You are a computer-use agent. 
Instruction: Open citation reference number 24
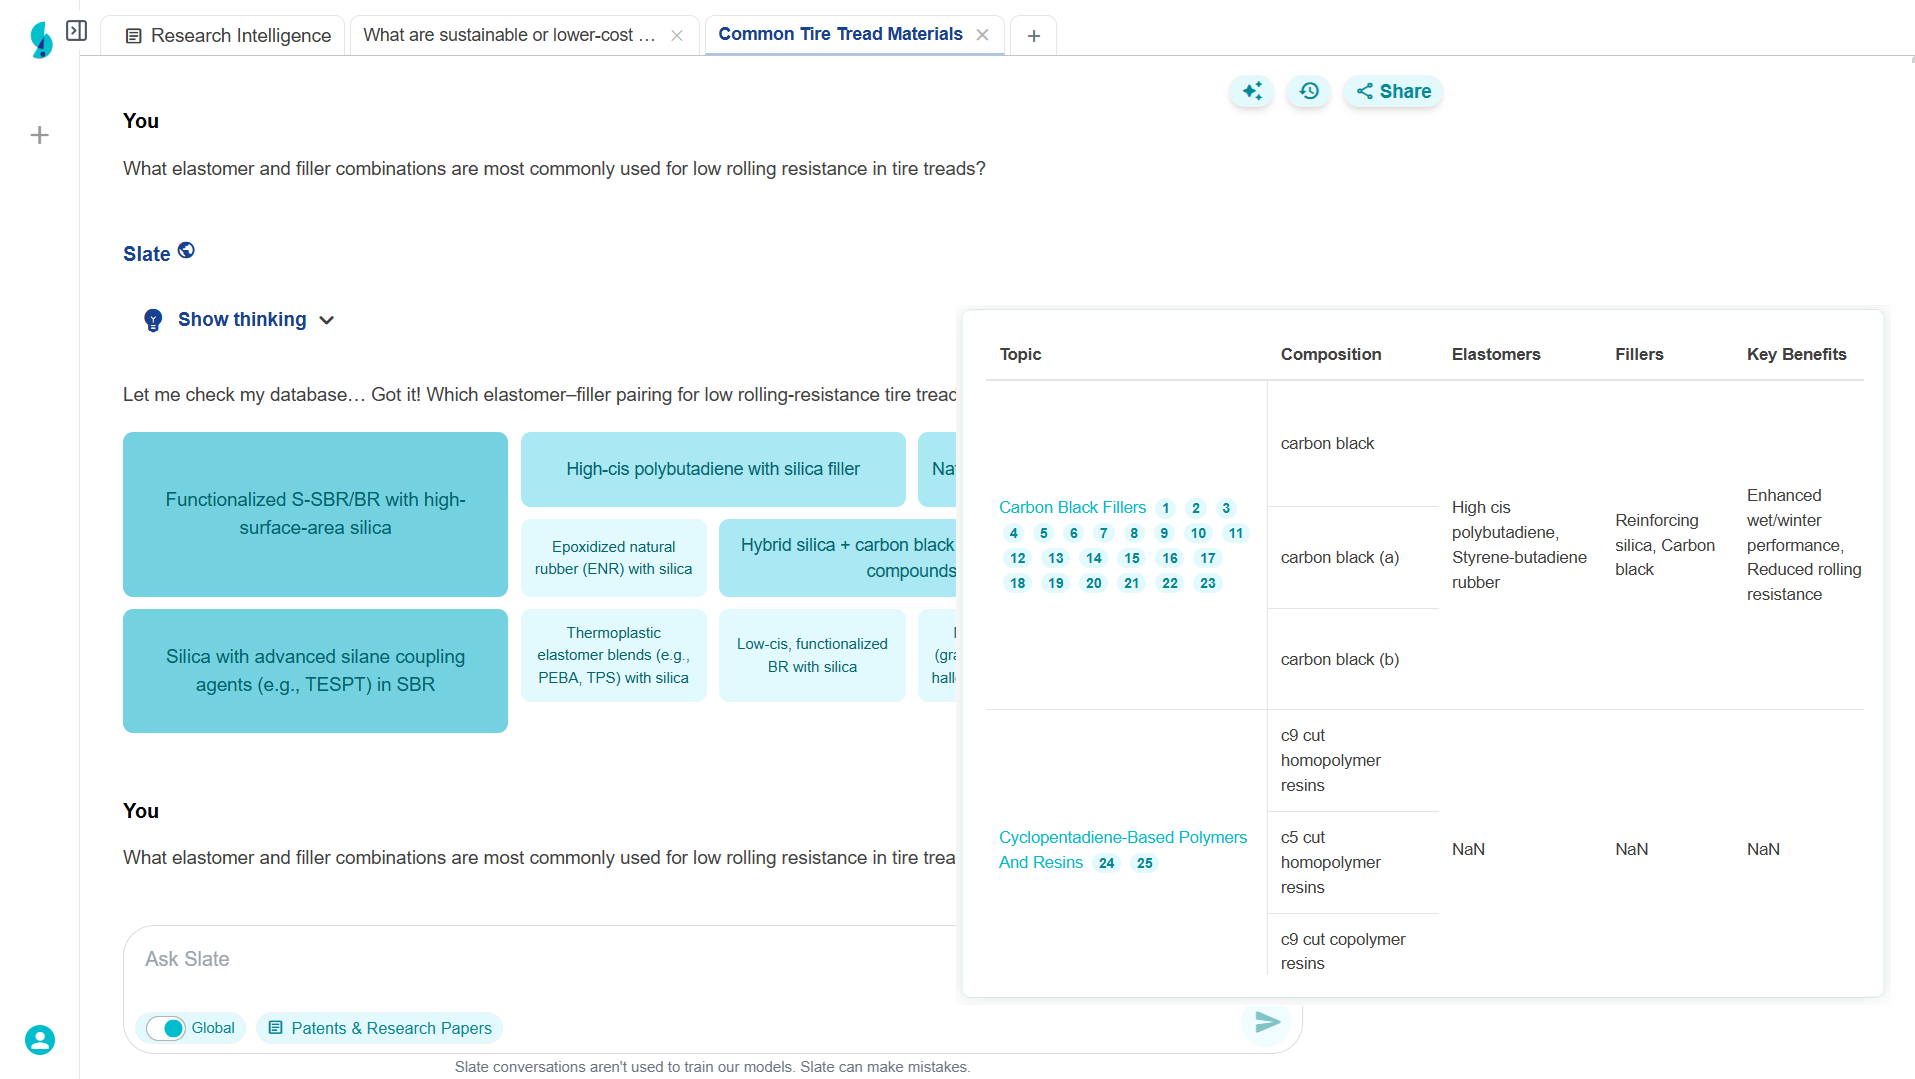click(x=1106, y=863)
